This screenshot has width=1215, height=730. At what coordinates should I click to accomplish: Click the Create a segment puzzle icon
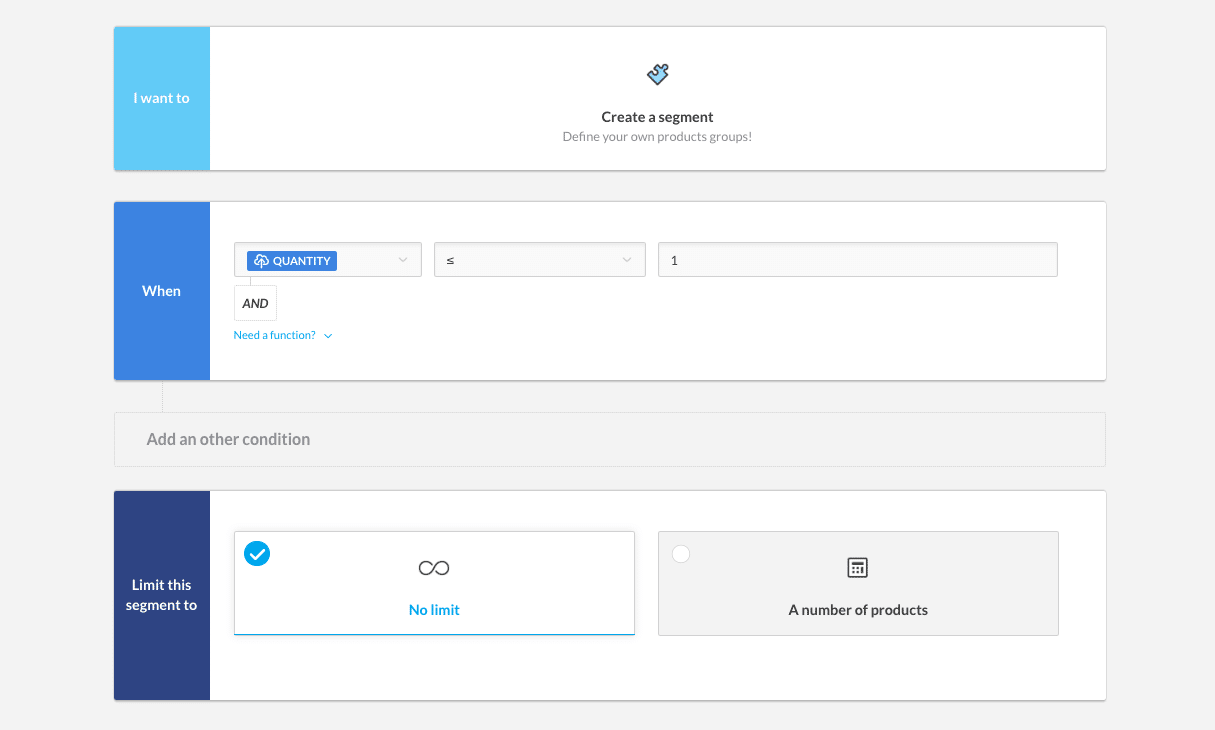(658, 74)
